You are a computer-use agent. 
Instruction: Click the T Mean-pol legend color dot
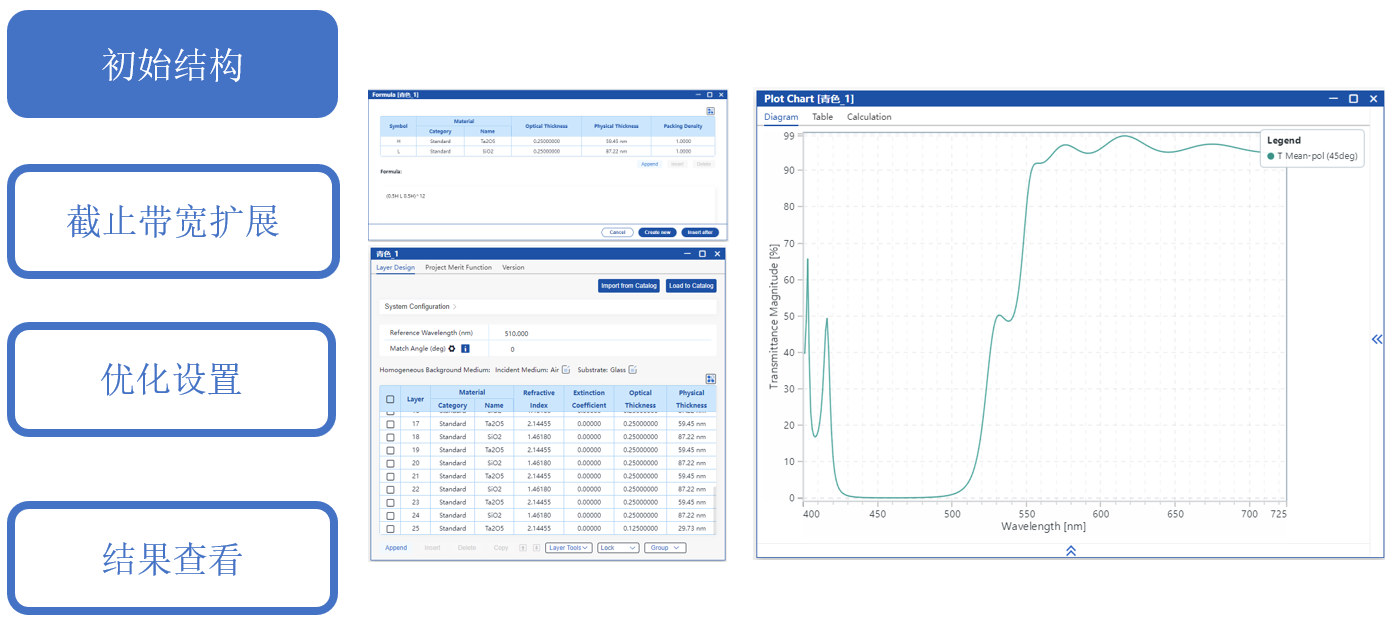pos(1271,156)
